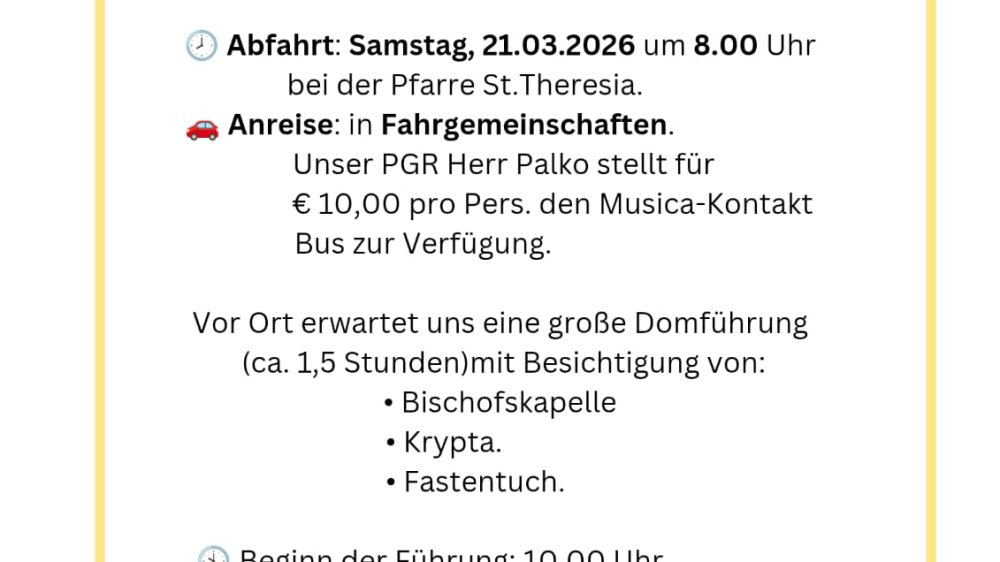
Task: Click the bold word Fahrgemeinschaften
Action: [524, 125]
